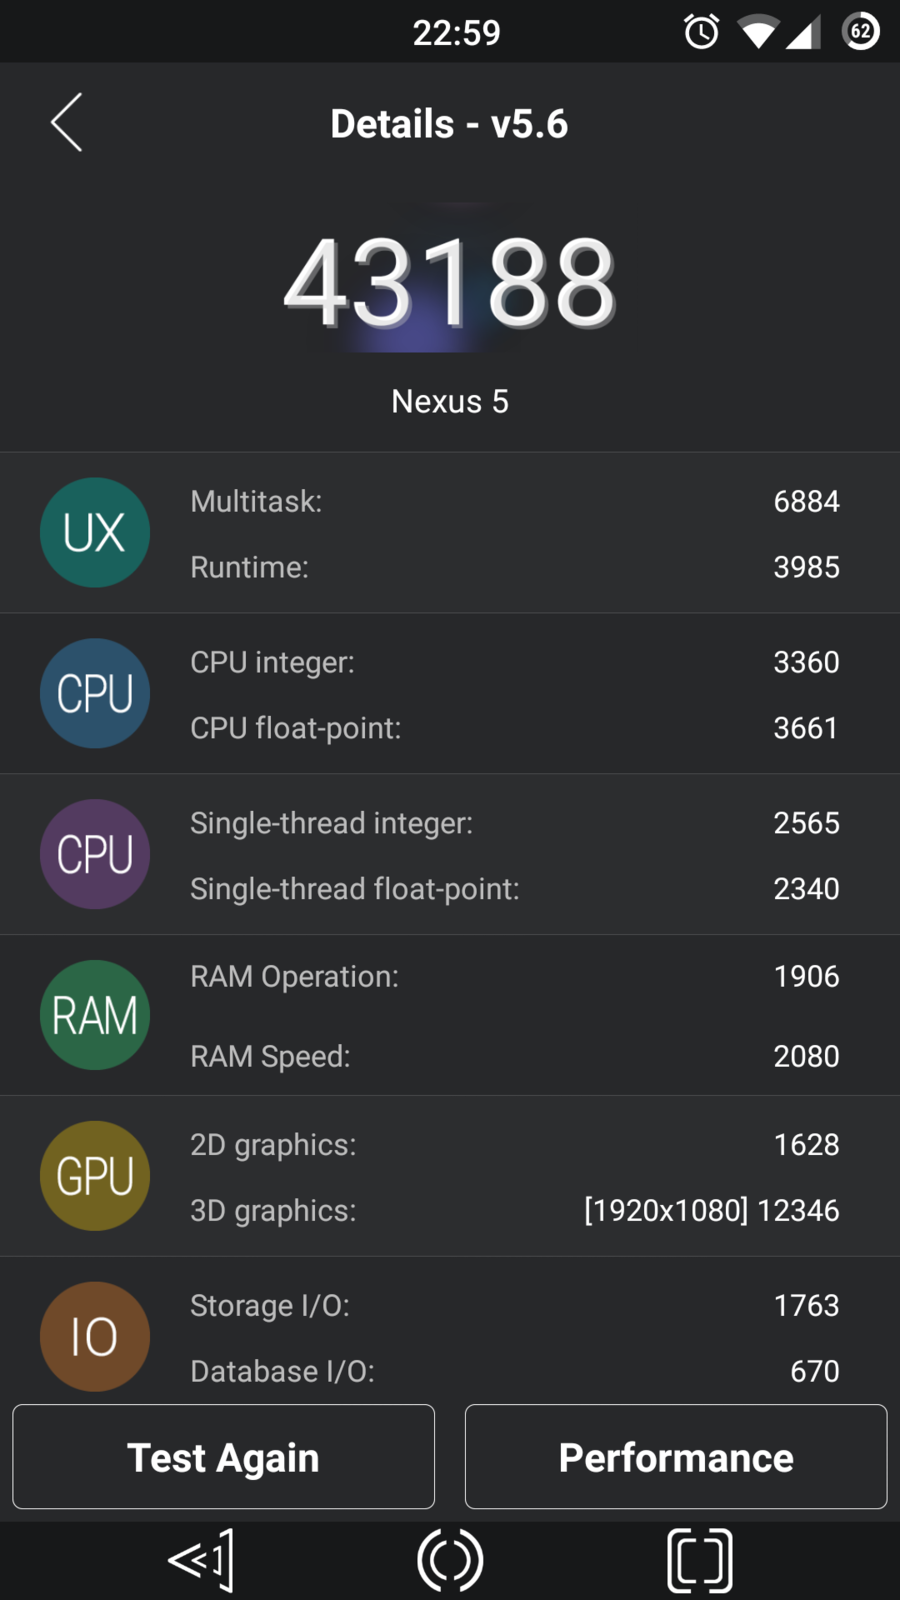Tap the purple CPU single-thread icon

click(x=95, y=854)
